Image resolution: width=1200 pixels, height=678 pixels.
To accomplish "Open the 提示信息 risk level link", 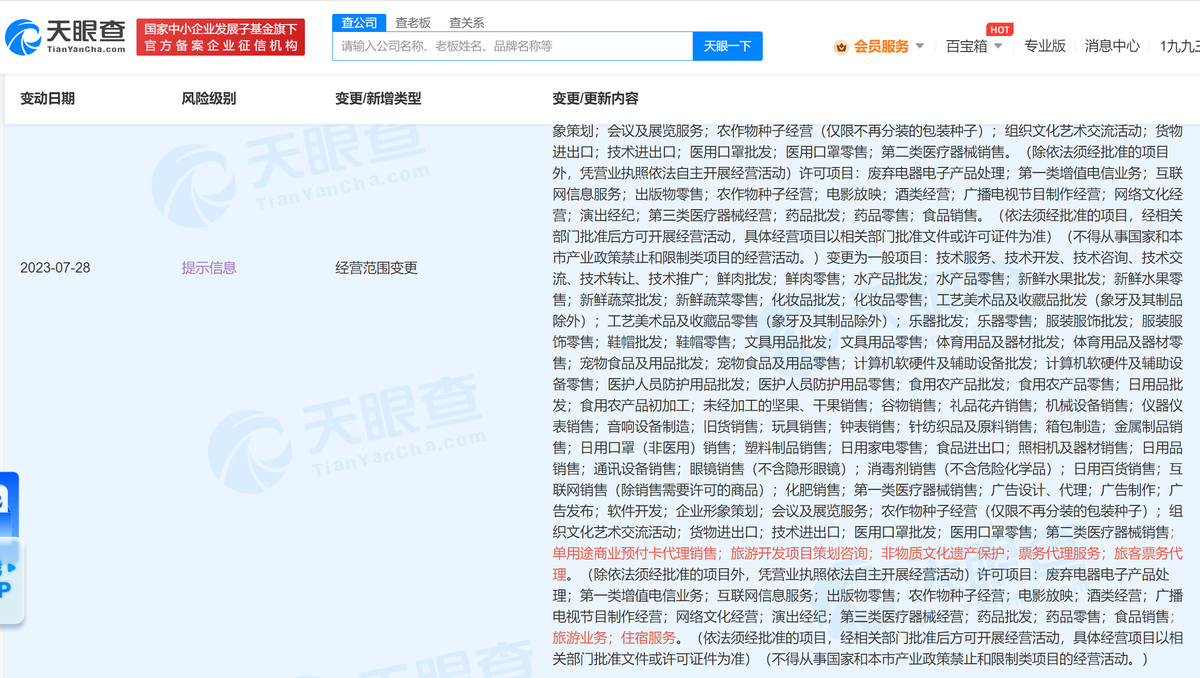I will point(209,267).
